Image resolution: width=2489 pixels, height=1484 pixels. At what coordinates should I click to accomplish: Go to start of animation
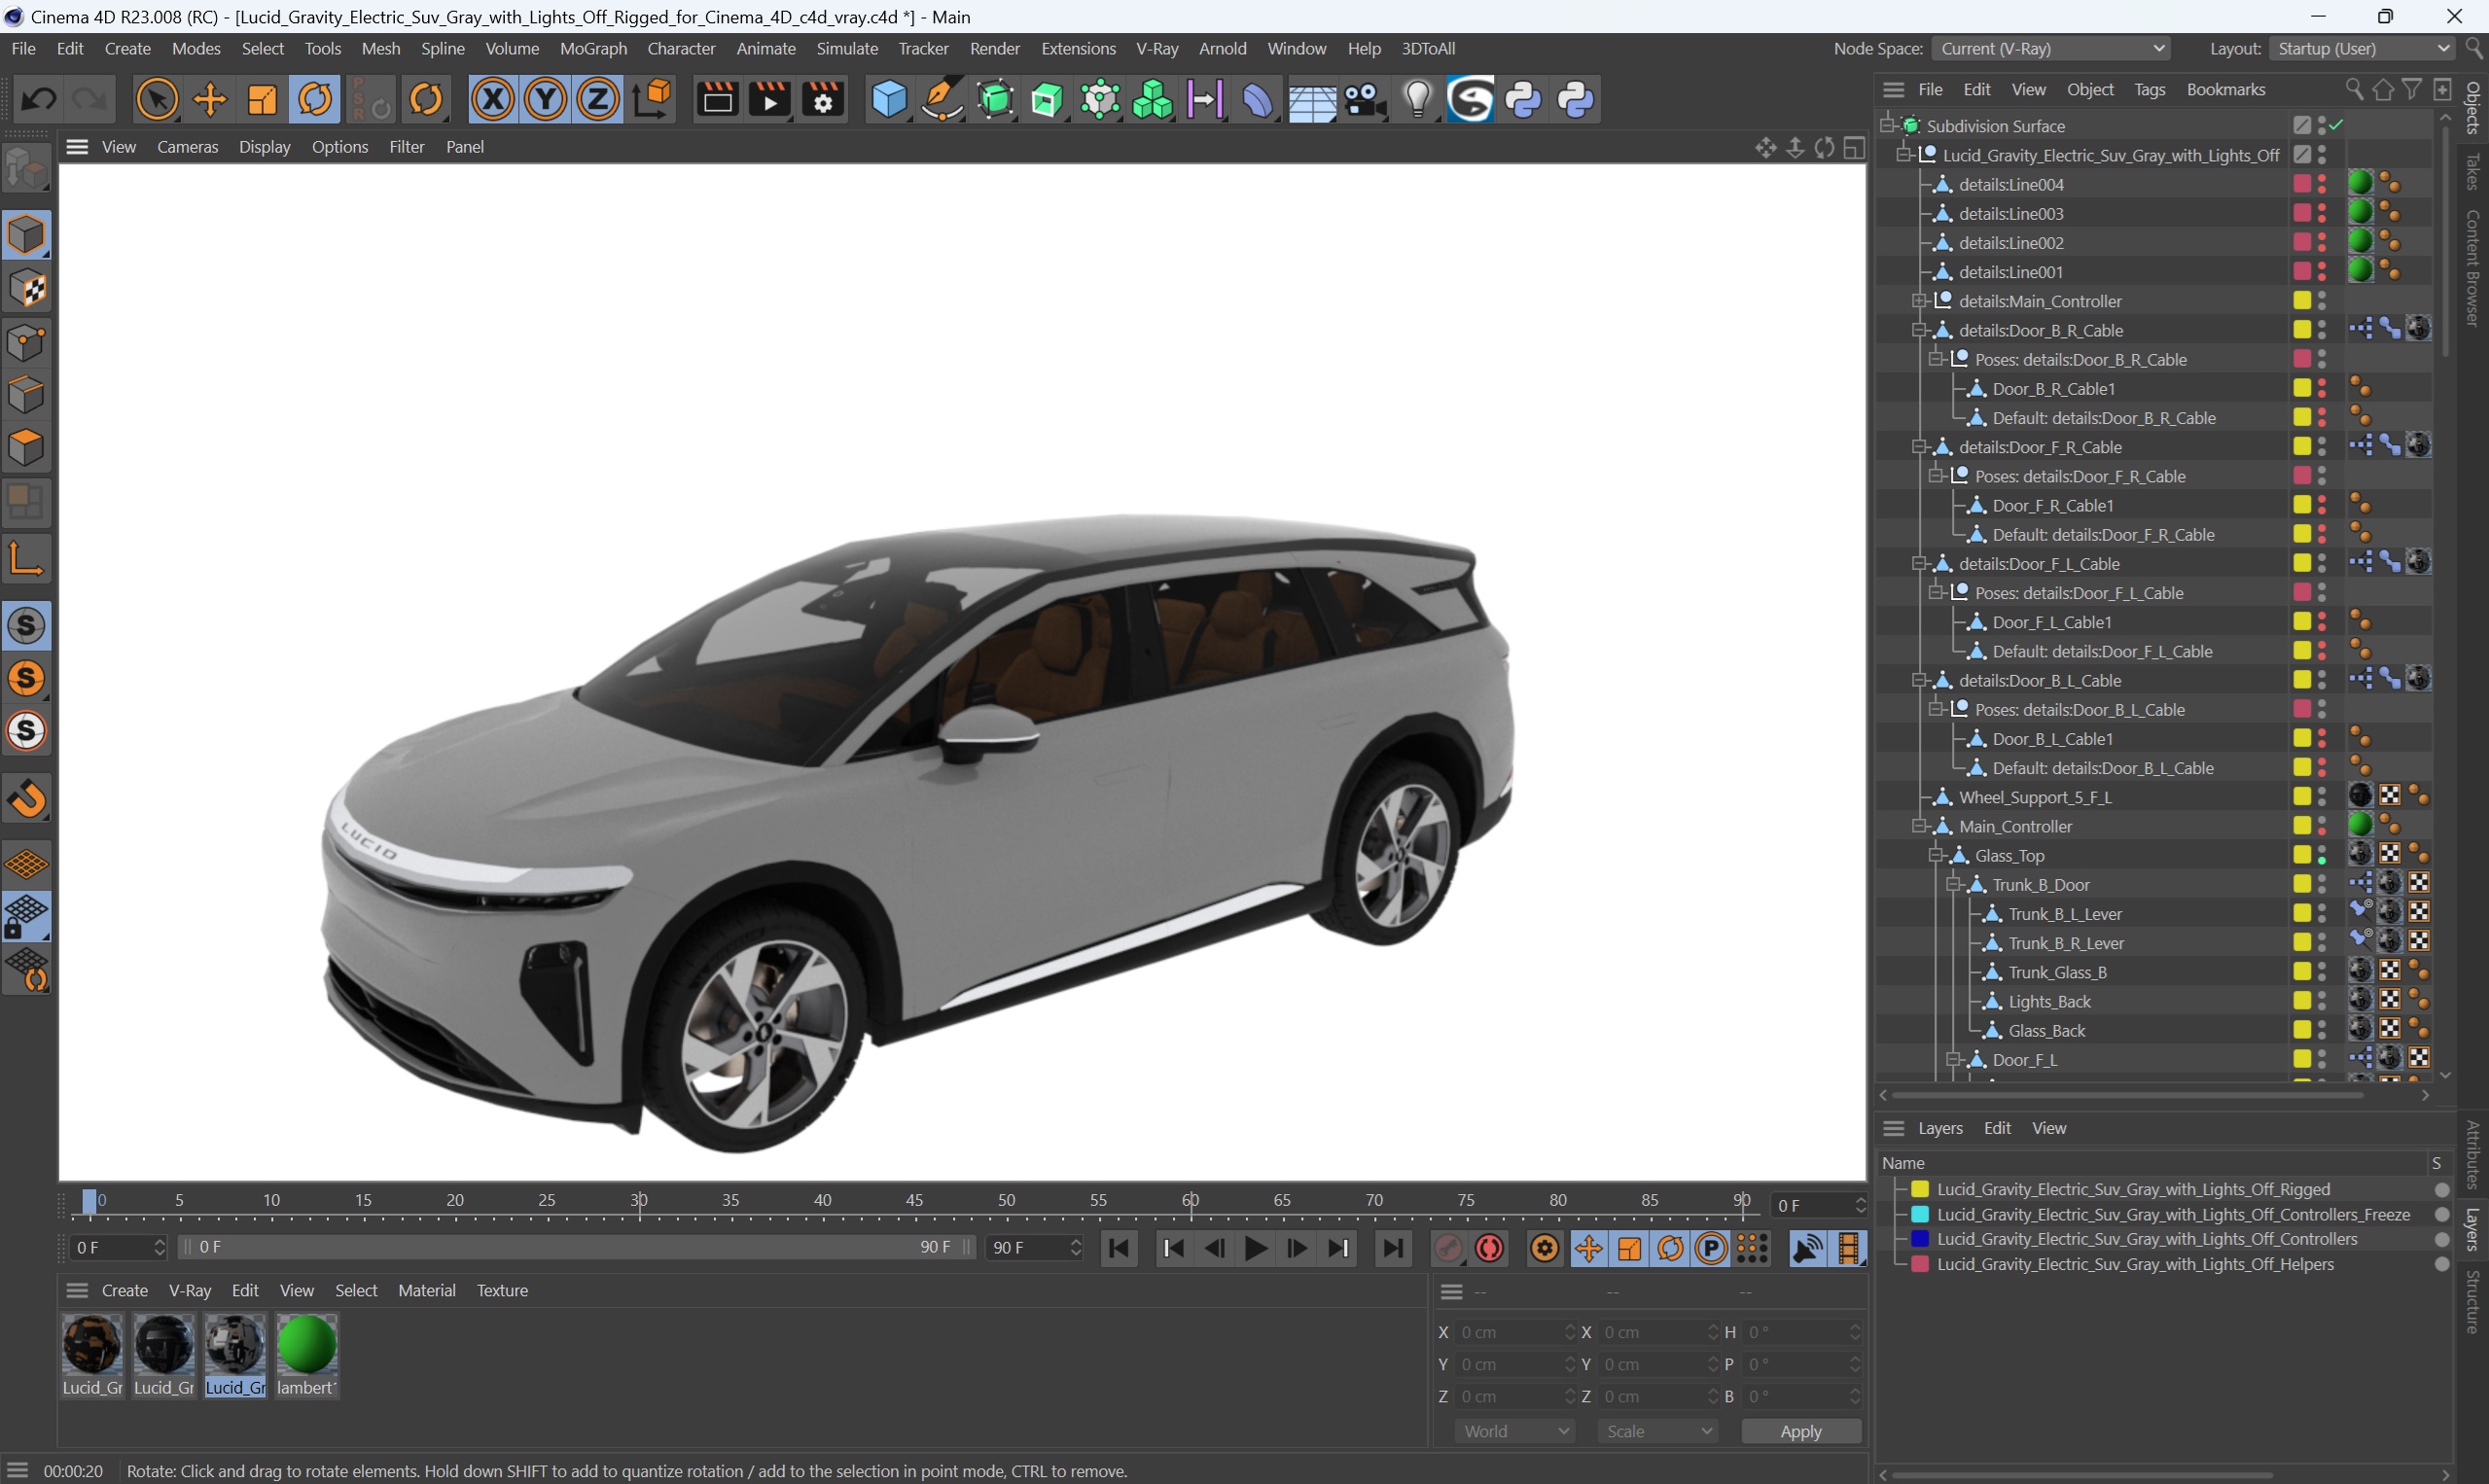click(1119, 1247)
